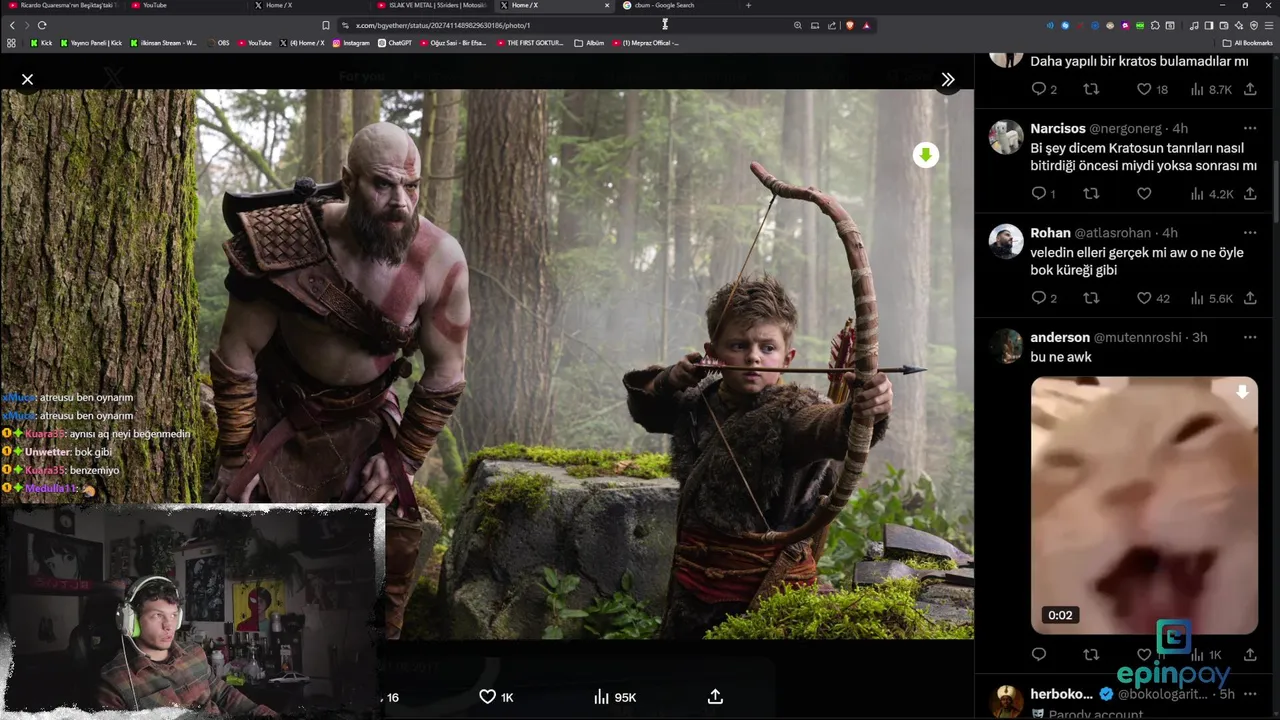This screenshot has height=720, width=1280.
Task: Close the active Home / X tab
Action: coord(606,5)
